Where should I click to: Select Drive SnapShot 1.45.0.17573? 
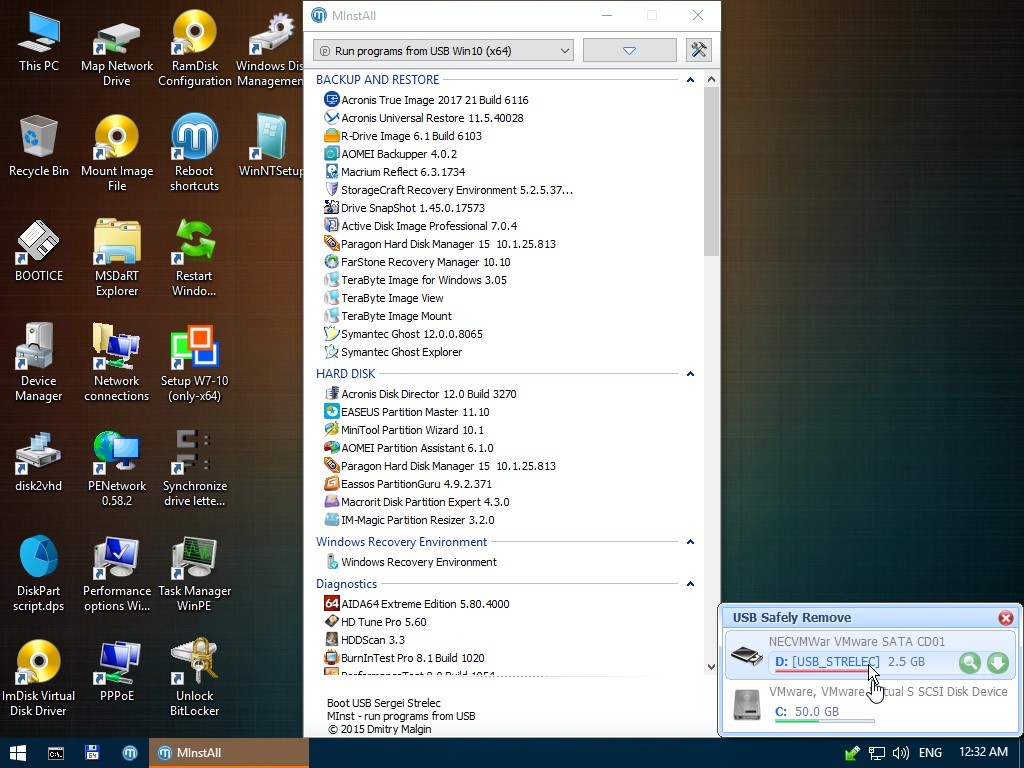click(x=405, y=208)
